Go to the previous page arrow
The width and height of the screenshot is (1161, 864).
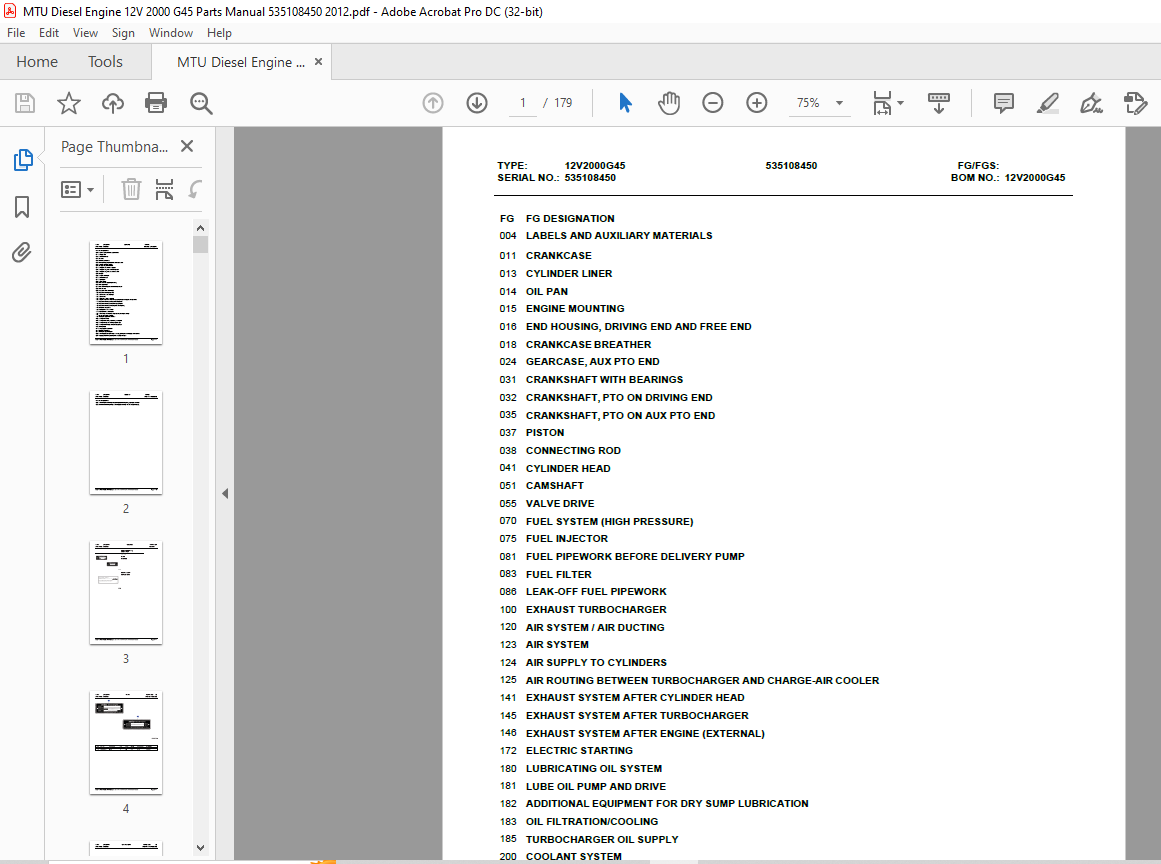pyautogui.click(x=433, y=103)
